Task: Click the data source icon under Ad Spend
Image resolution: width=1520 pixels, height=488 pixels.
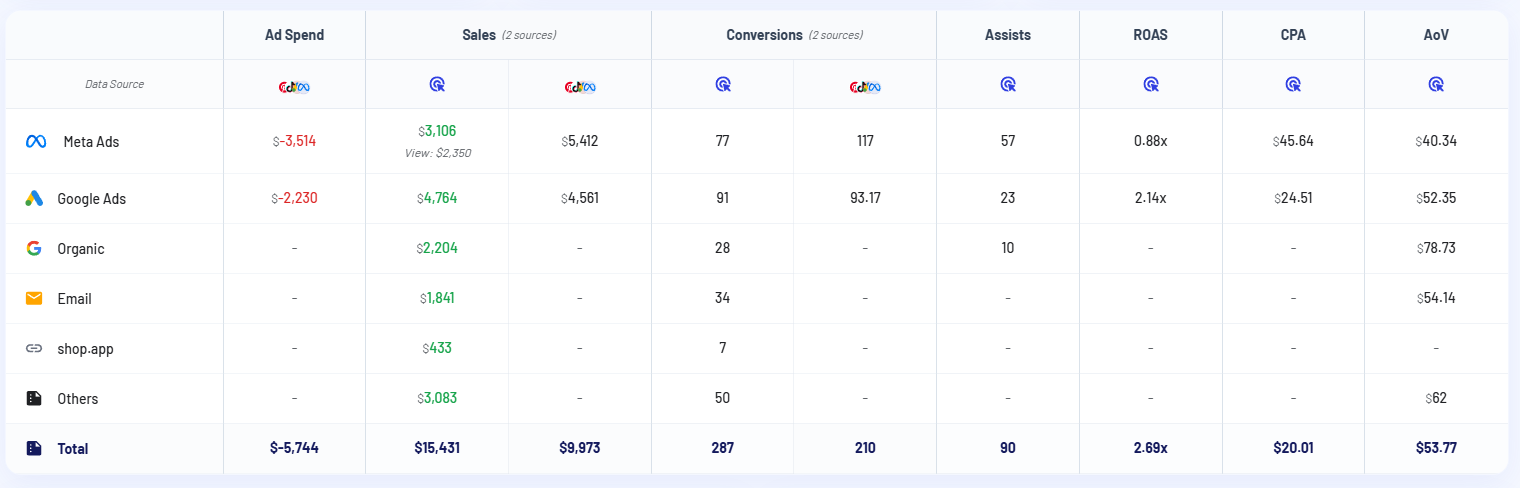Action: point(294,86)
